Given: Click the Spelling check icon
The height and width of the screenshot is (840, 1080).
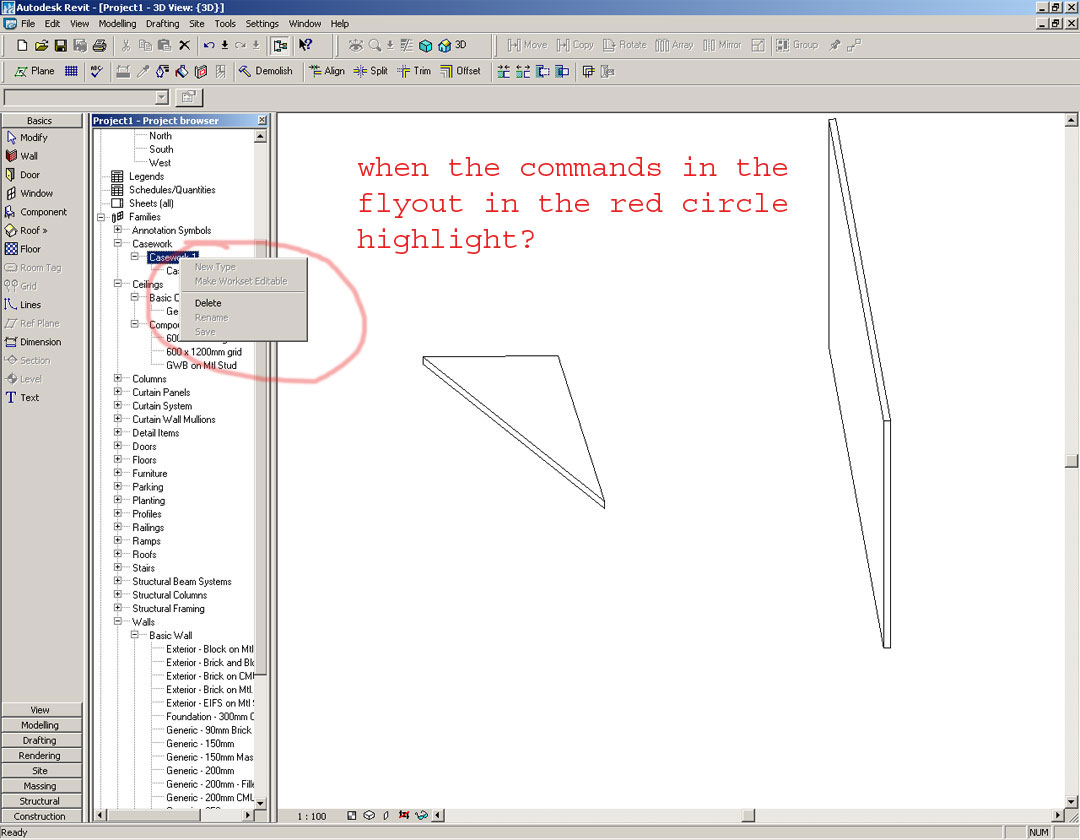Looking at the screenshot, I should click(x=96, y=71).
